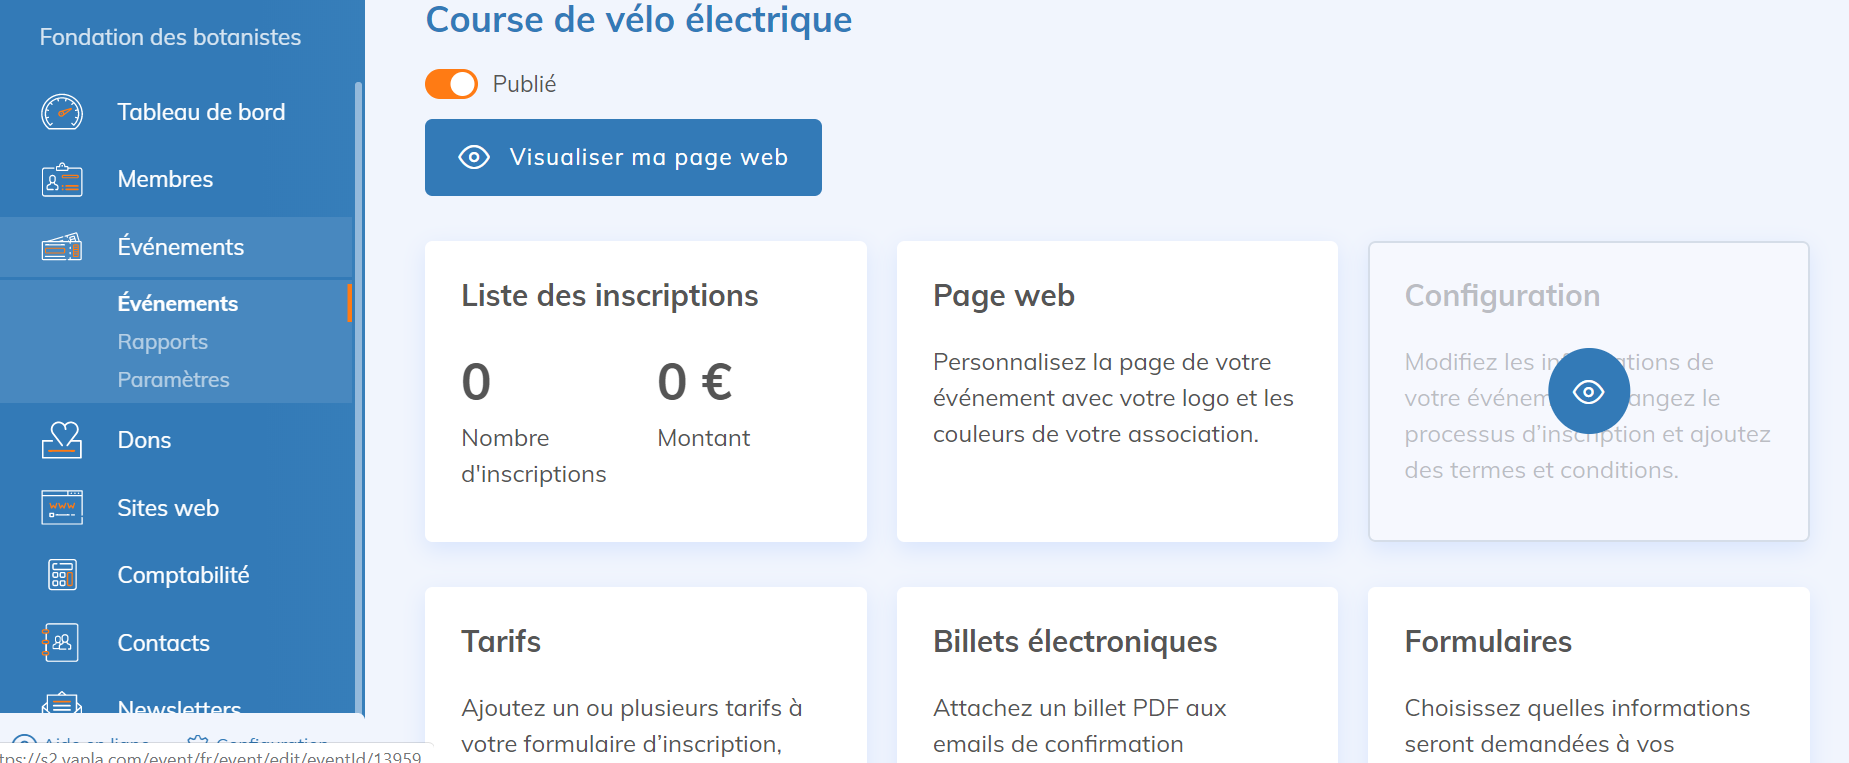This screenshot has width=1849, height=763.
Task: Select the highlighted Événements submenu entry
Action: point(177,304)
